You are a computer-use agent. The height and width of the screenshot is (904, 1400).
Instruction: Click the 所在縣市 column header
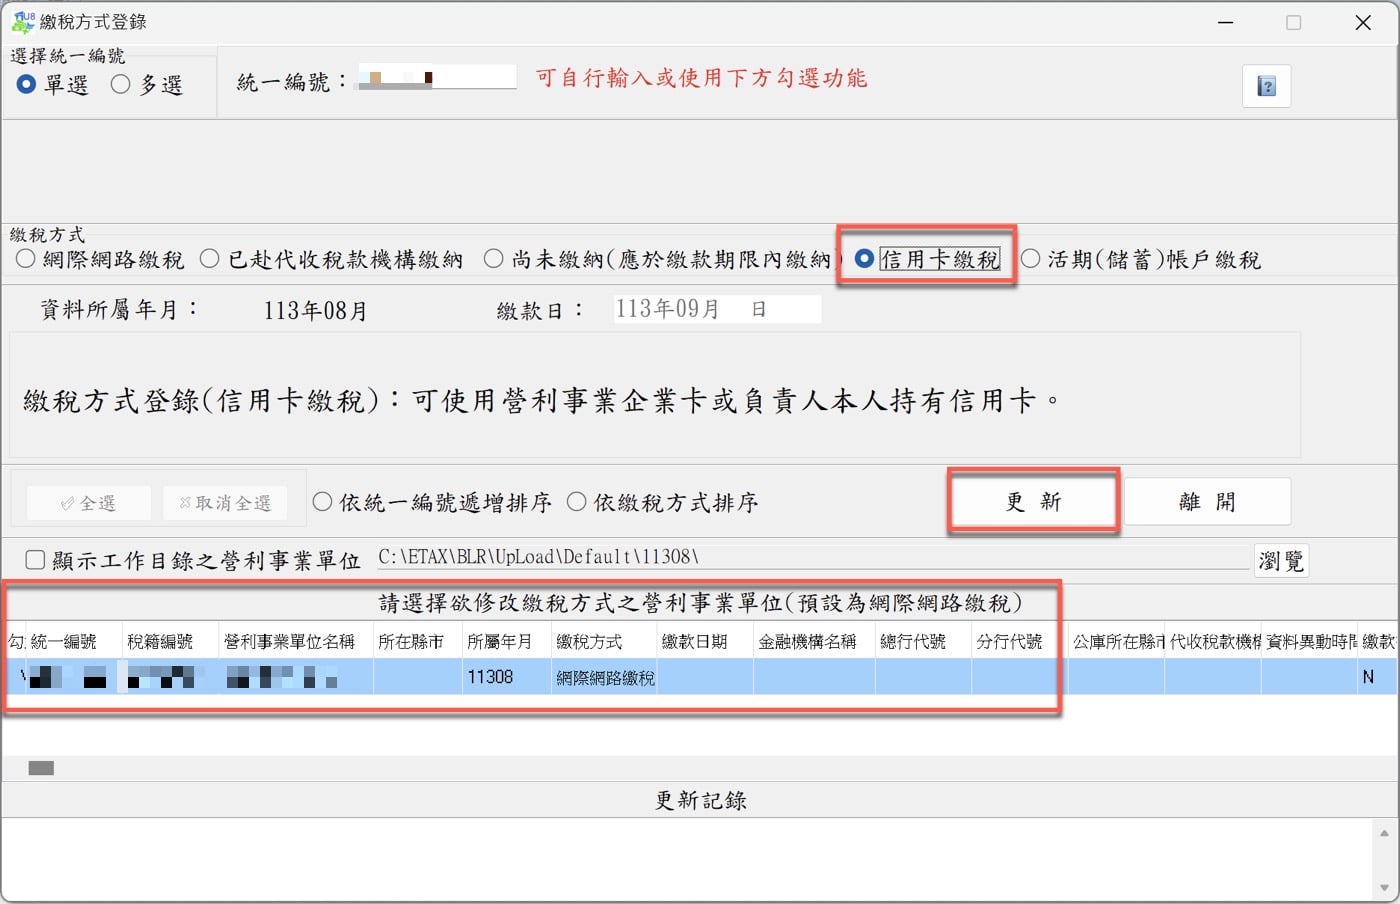[417, 641]
